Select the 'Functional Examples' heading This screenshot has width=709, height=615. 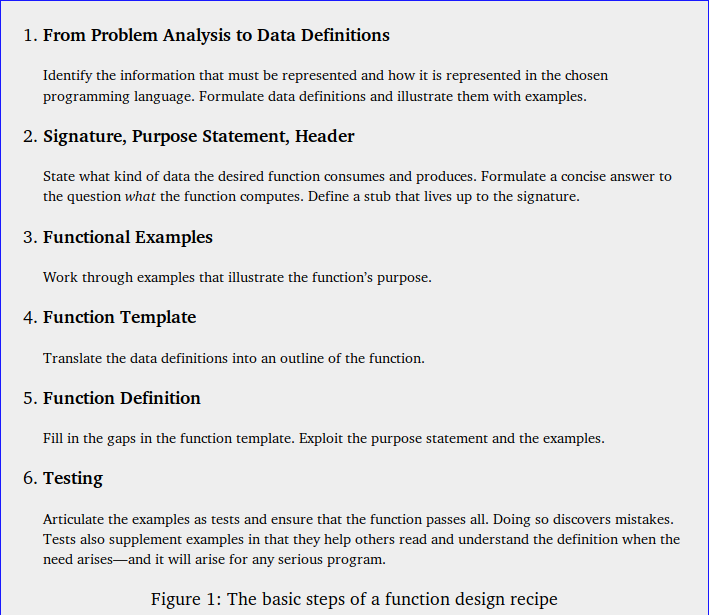[128, 237]
